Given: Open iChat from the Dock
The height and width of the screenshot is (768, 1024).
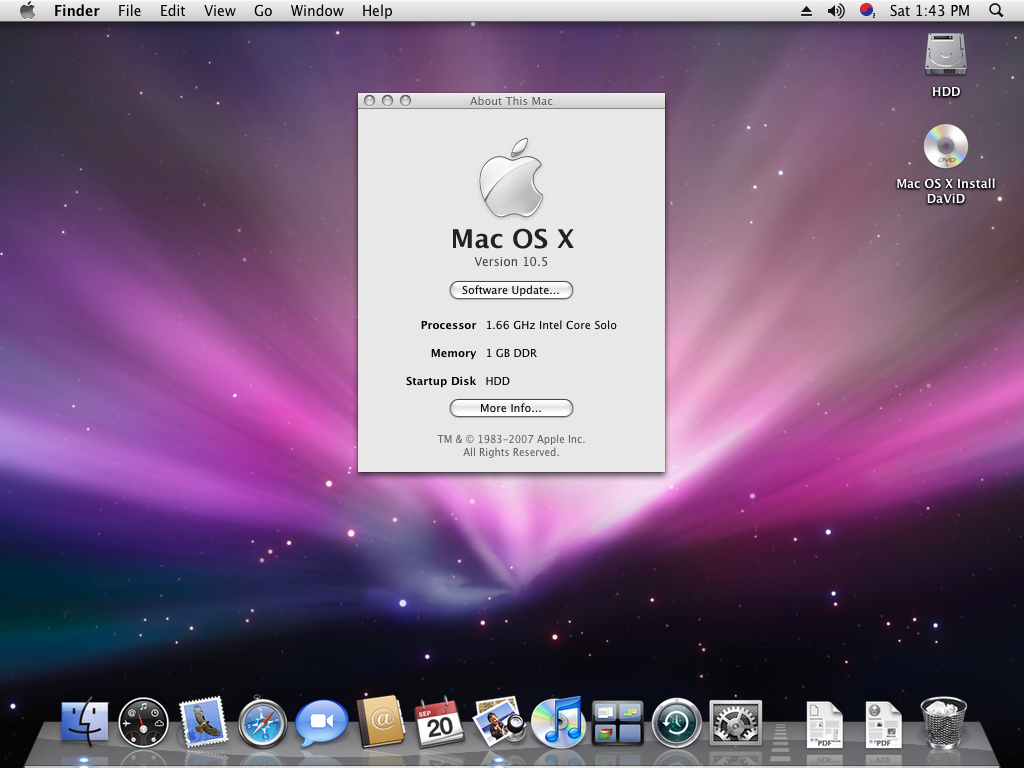Looking at the screenshot, I should click(322, 722).
